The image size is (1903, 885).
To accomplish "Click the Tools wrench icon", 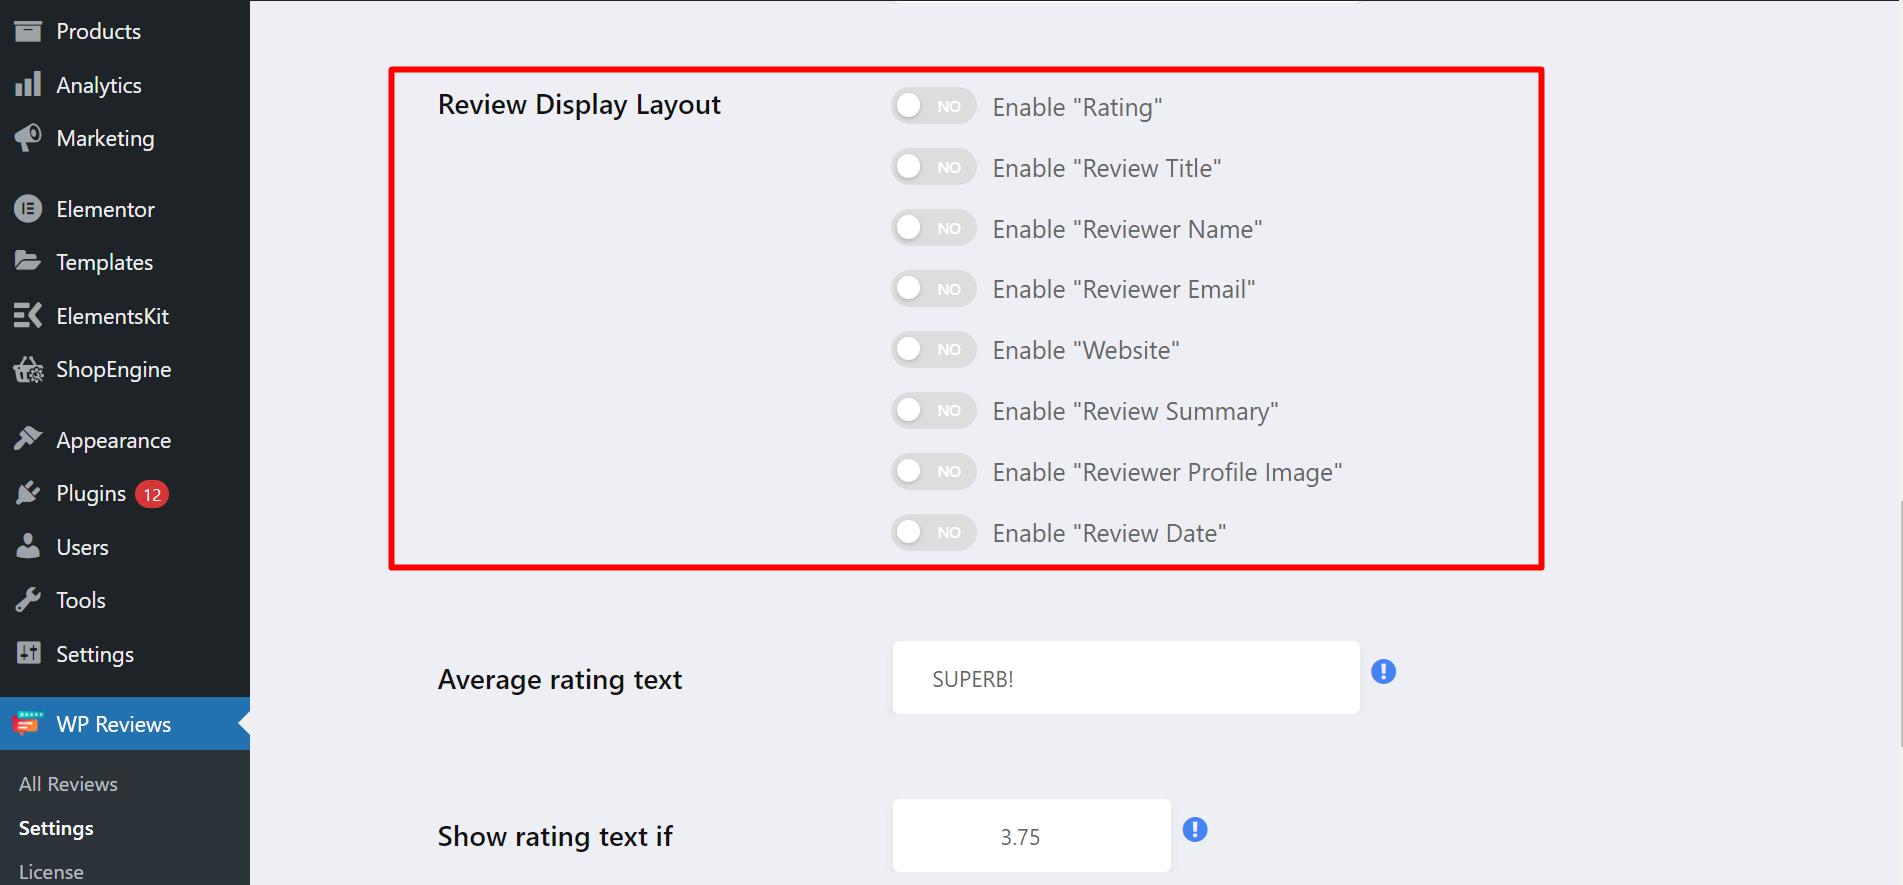I will coord(28,600).
